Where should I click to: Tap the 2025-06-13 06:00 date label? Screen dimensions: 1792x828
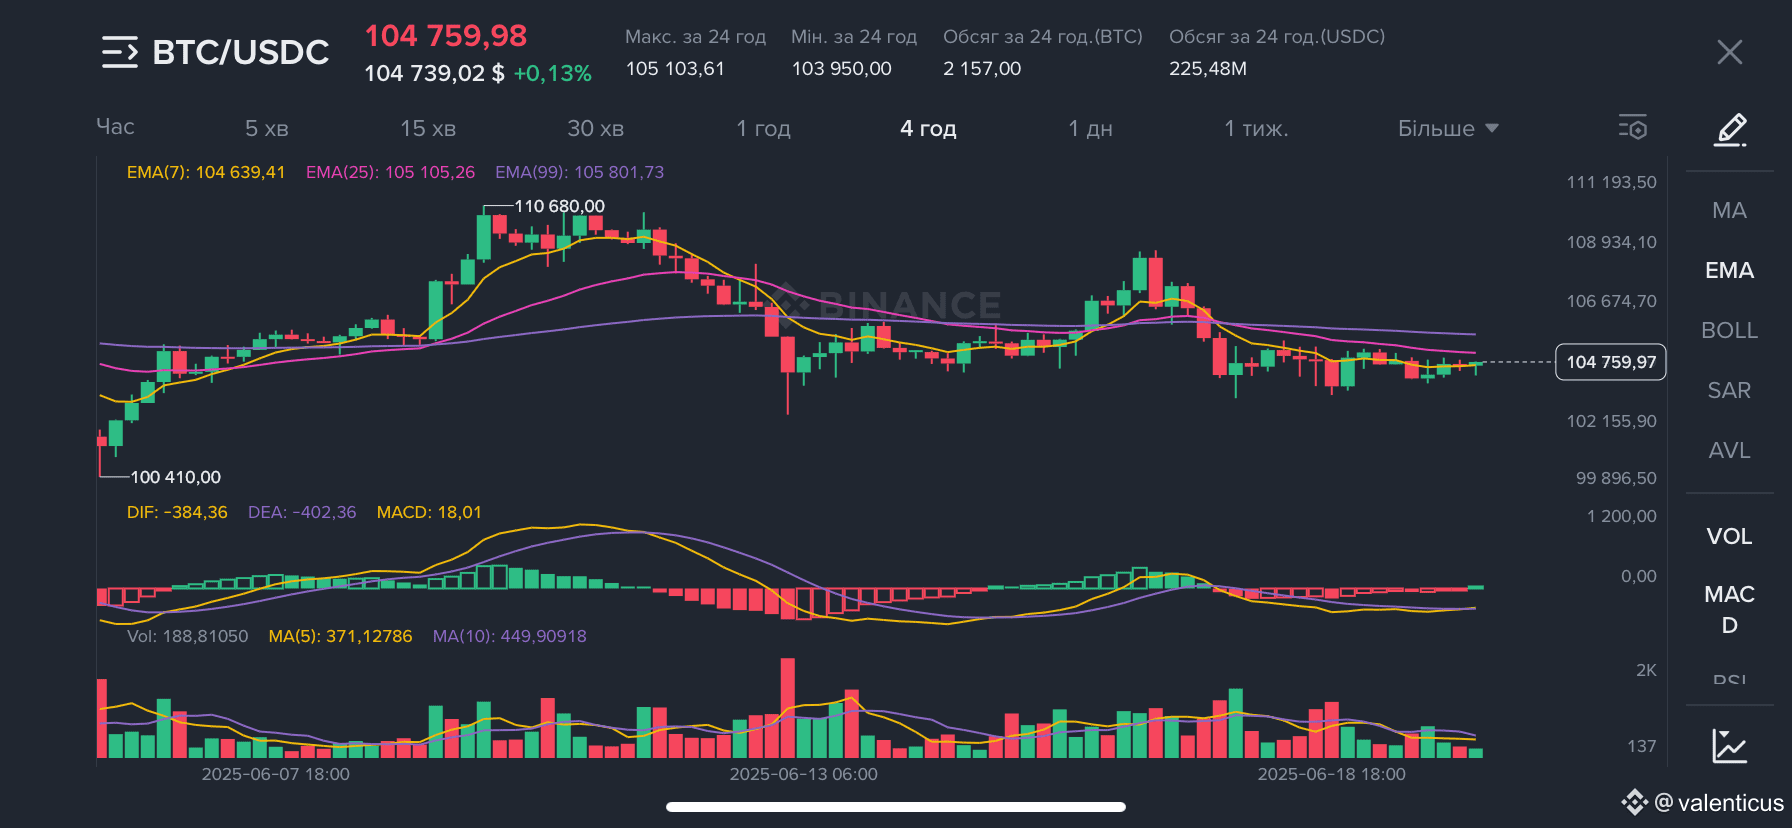803,774
